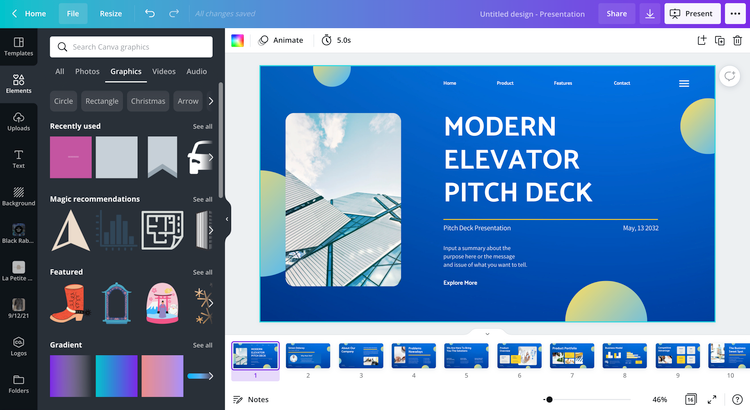Screen dimensions: 750x410
Task: Switch to the Photos tab
Action: tap(87, 71)
